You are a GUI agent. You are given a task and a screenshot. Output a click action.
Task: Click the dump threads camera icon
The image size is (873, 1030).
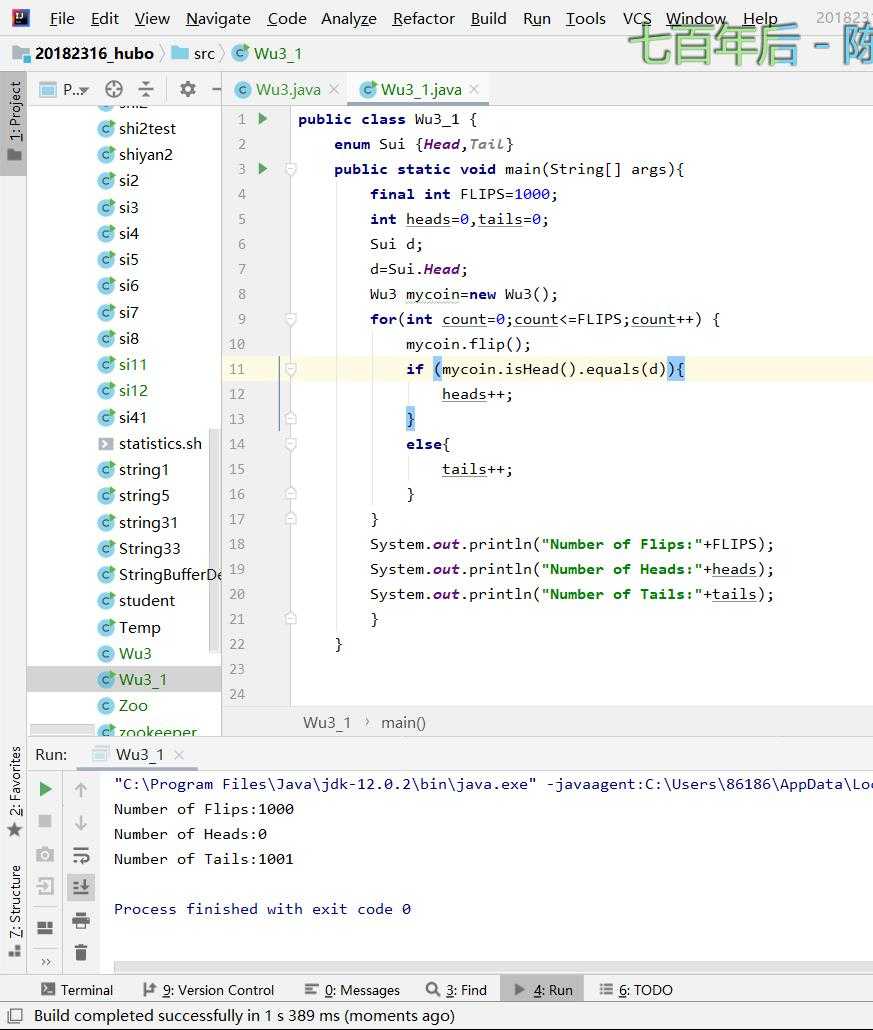pos(45,854)
